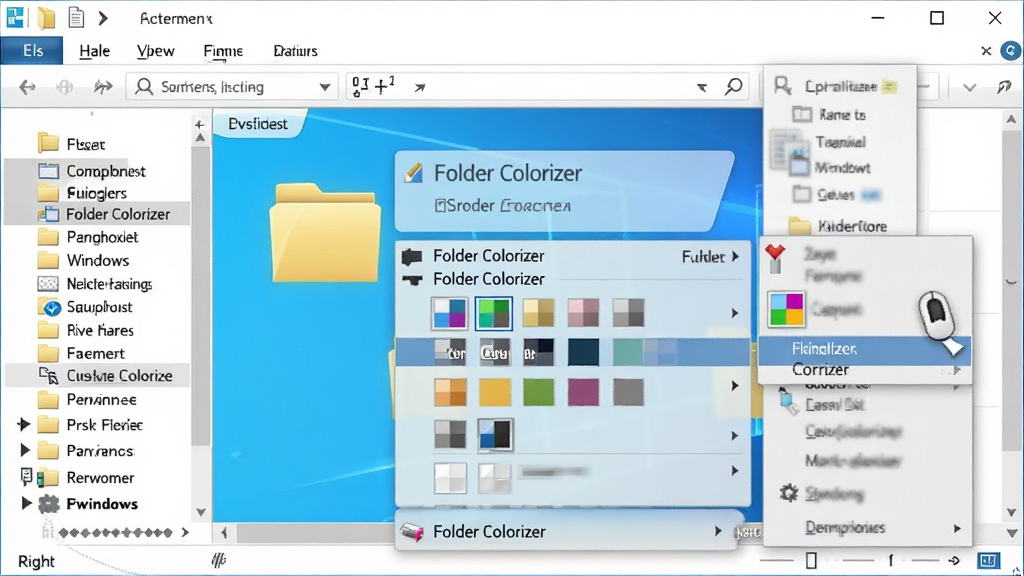
Task: Select the Rive fiares folder
Action: (x=100, y=330)
